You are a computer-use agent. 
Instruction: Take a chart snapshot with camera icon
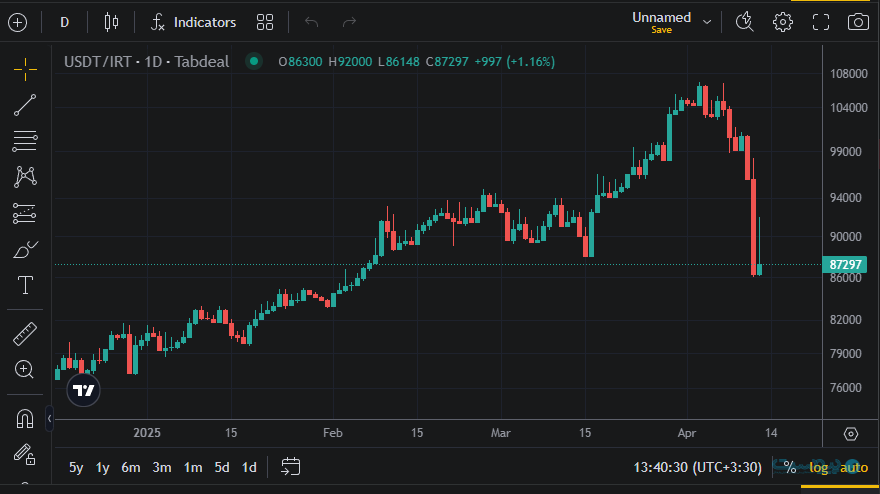point(857,22)
